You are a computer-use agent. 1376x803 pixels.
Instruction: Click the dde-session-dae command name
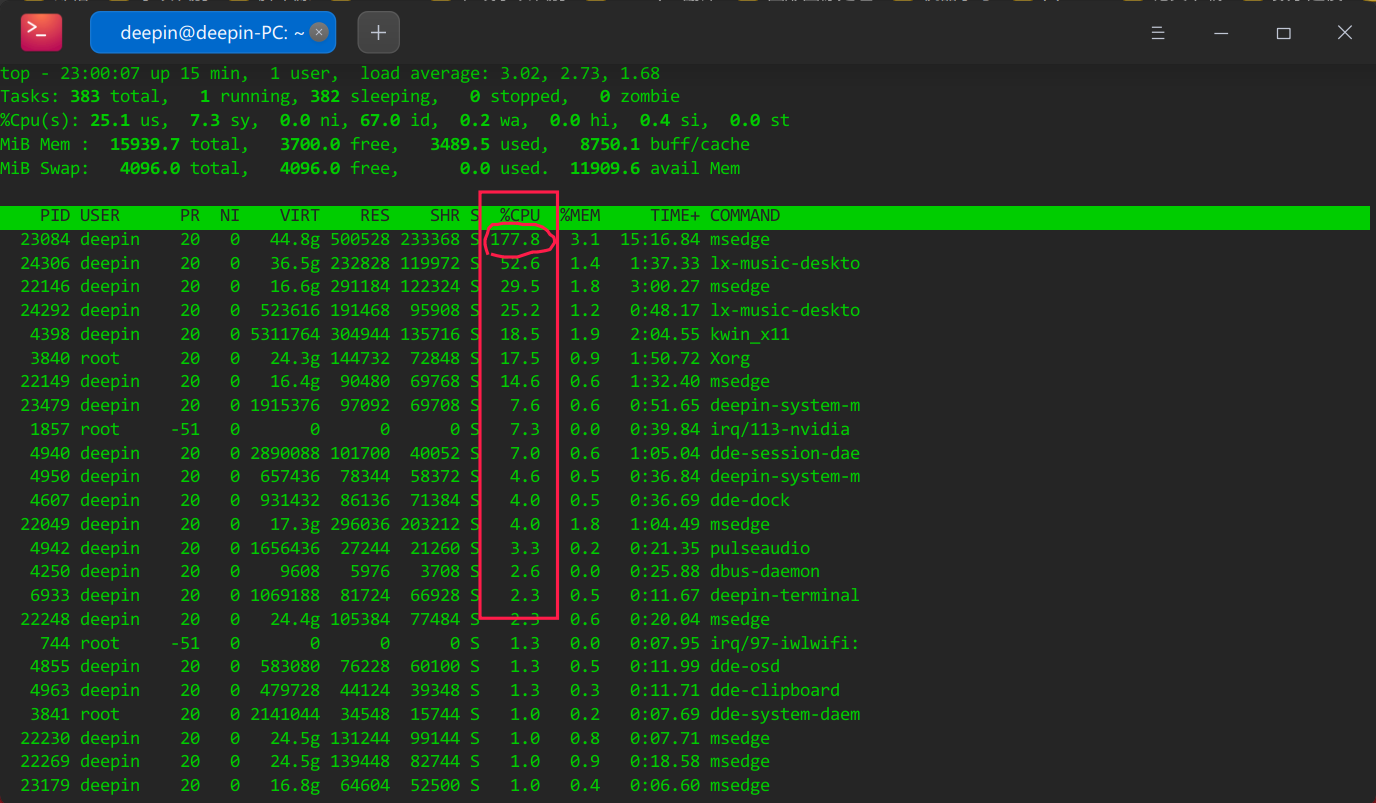click(785, 454)
